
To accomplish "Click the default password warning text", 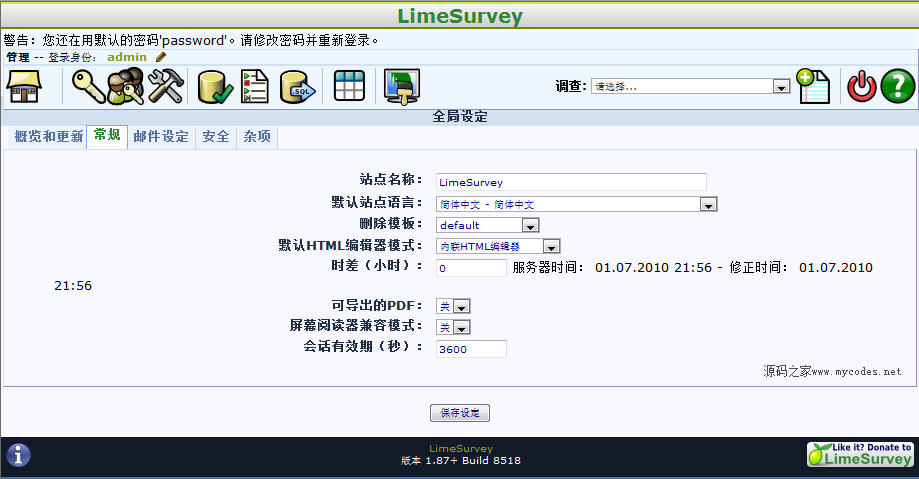I will pos(192,40).
